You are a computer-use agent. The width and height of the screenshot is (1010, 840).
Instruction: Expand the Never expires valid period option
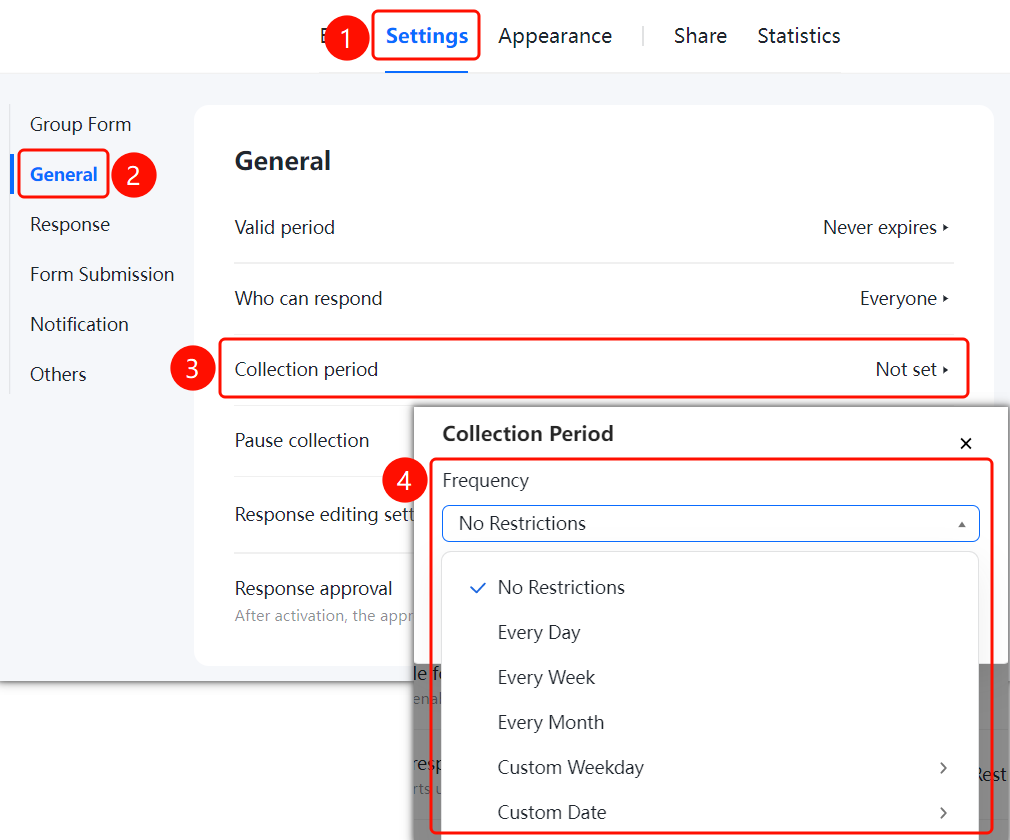coord(886,227)
